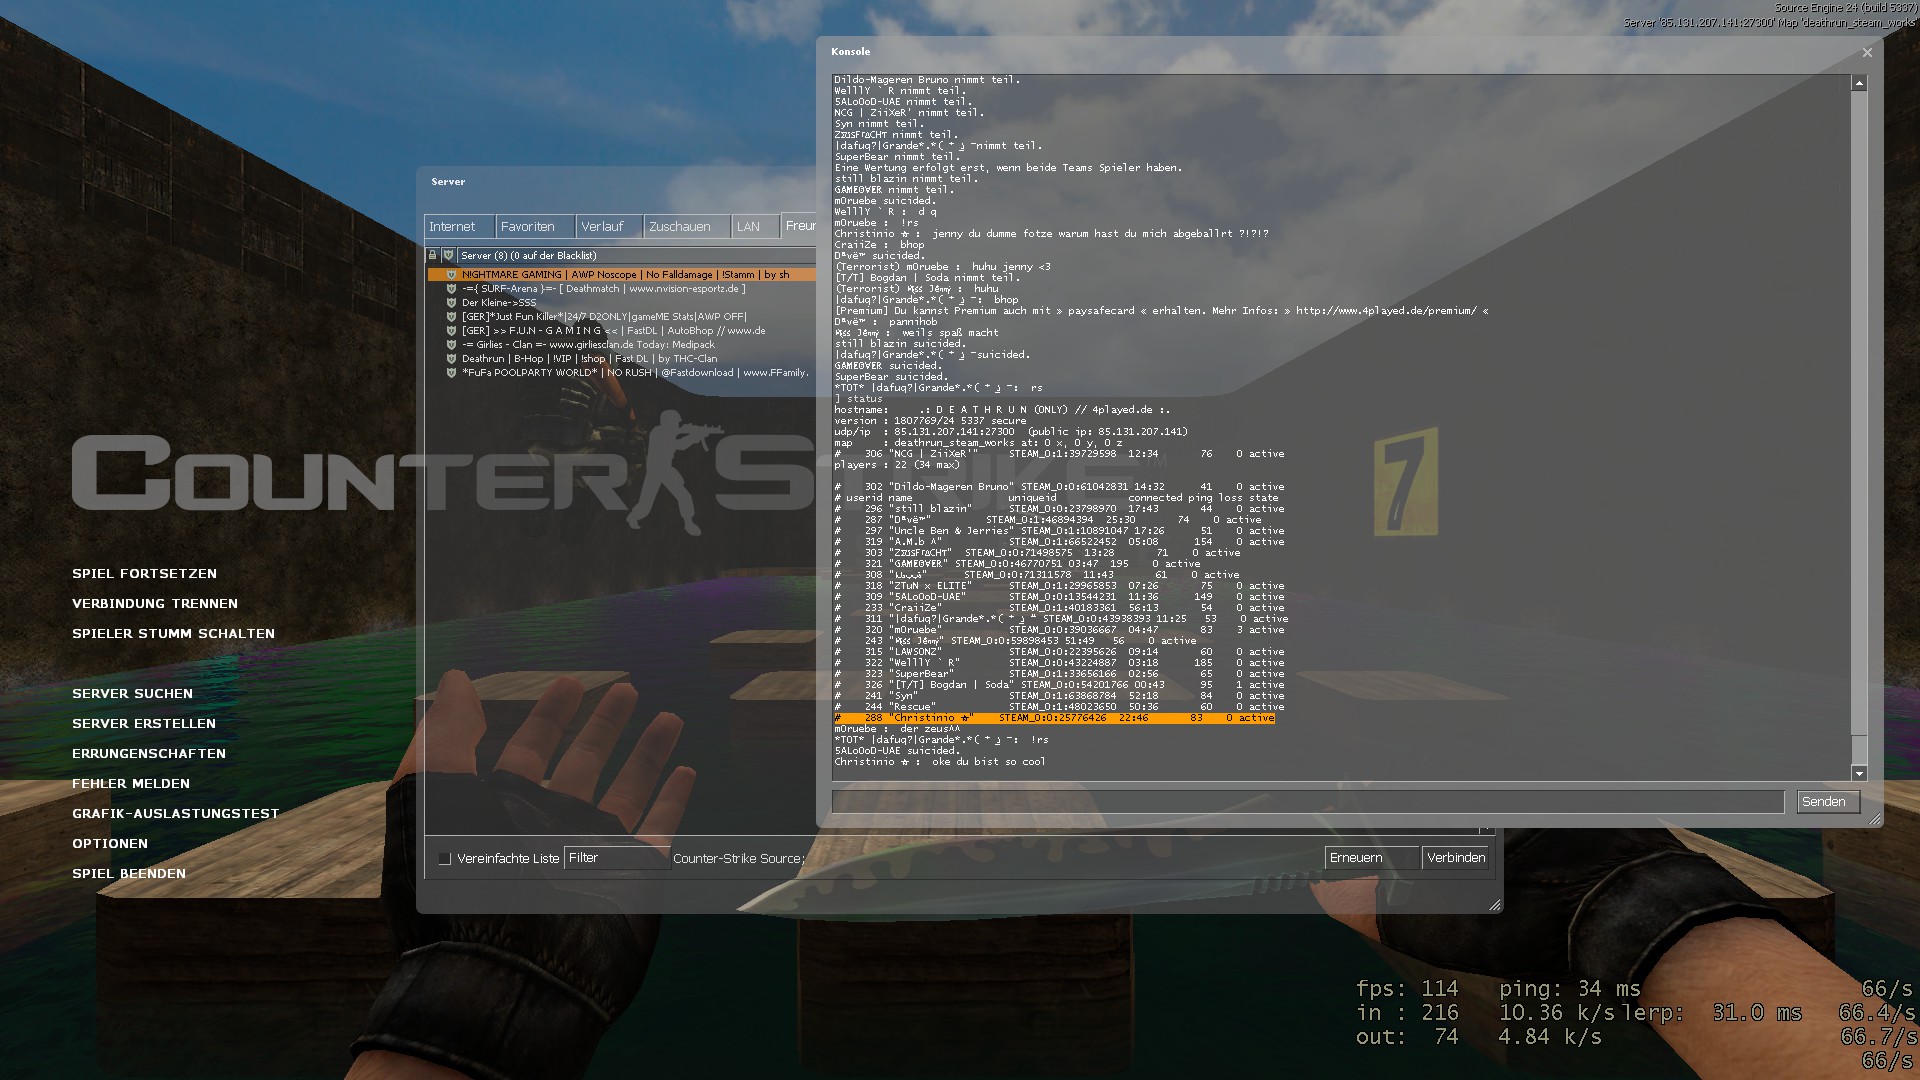The image size is (1920, 1080).
Task: Click the console command input field
Action: pyautogui.click(x=1308, y=802)
